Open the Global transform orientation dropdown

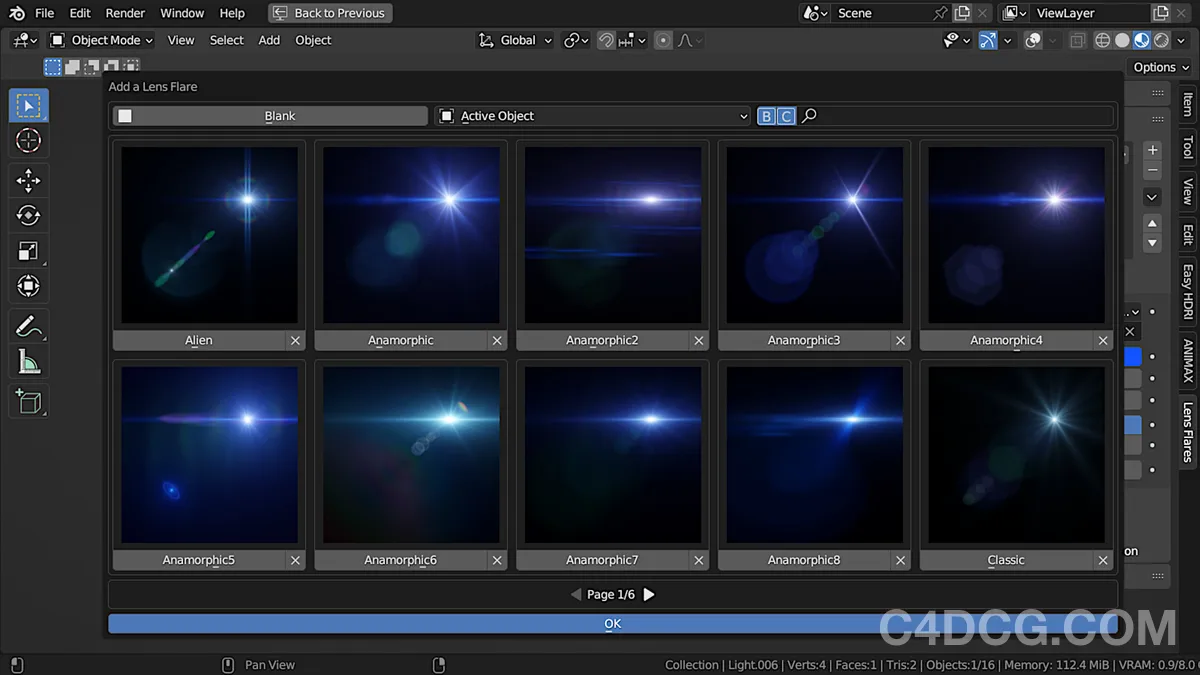coord(515,40)
